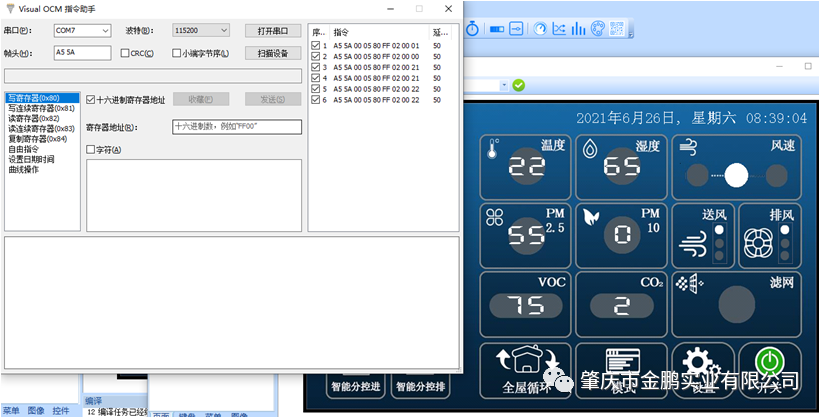This screenshot has height=417, width=827.
Task: Click the whole-house circulation house icon
Action: pyautogui.click(x=526, y=362)
